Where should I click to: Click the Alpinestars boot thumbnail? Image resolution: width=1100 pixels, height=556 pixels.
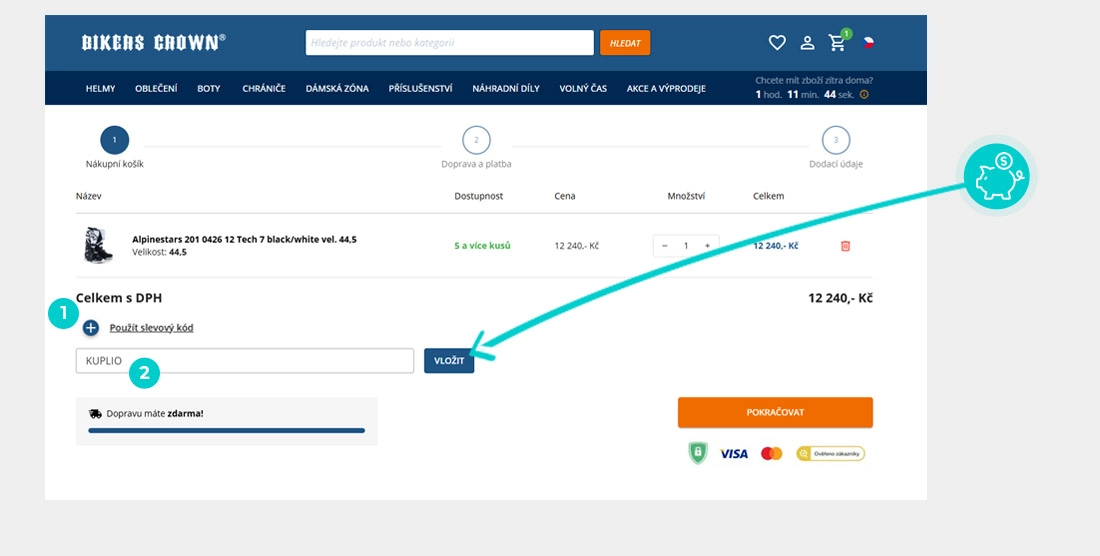[x=98, y=245]
